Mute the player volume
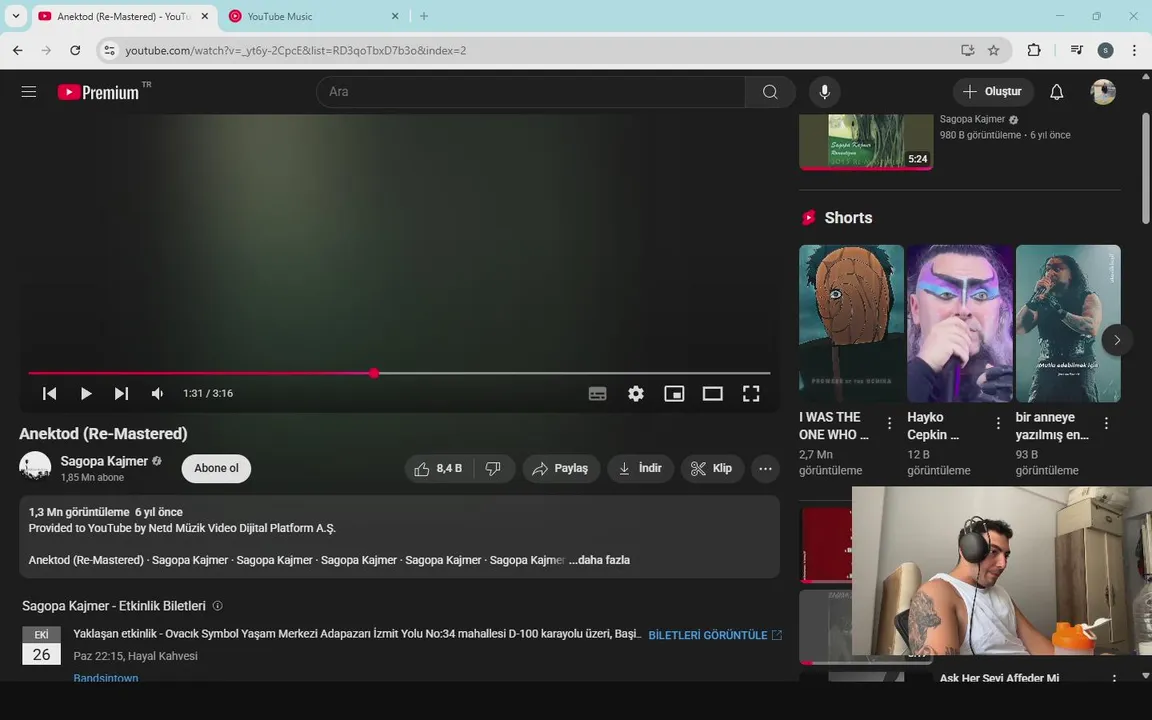The image size is (1152, 720). point(157,393)
